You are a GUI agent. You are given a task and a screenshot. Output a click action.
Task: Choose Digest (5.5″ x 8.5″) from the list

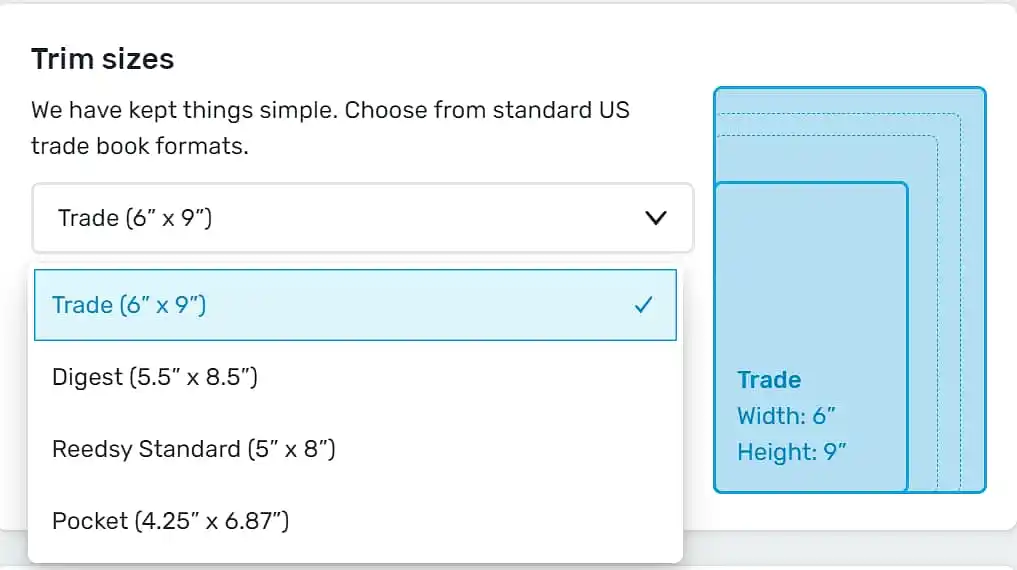(x=155, y=377)
